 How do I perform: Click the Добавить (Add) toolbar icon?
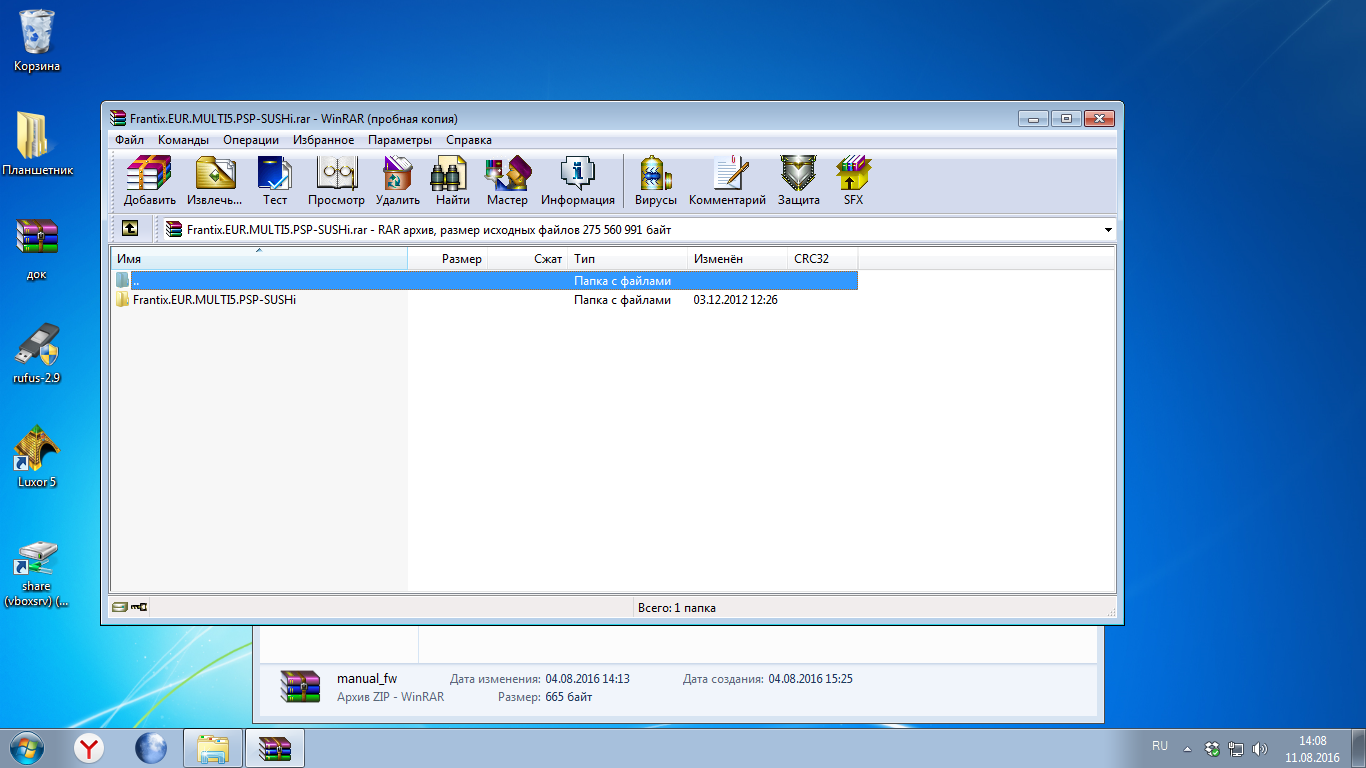pyautogui.click(x=149, y=180)
